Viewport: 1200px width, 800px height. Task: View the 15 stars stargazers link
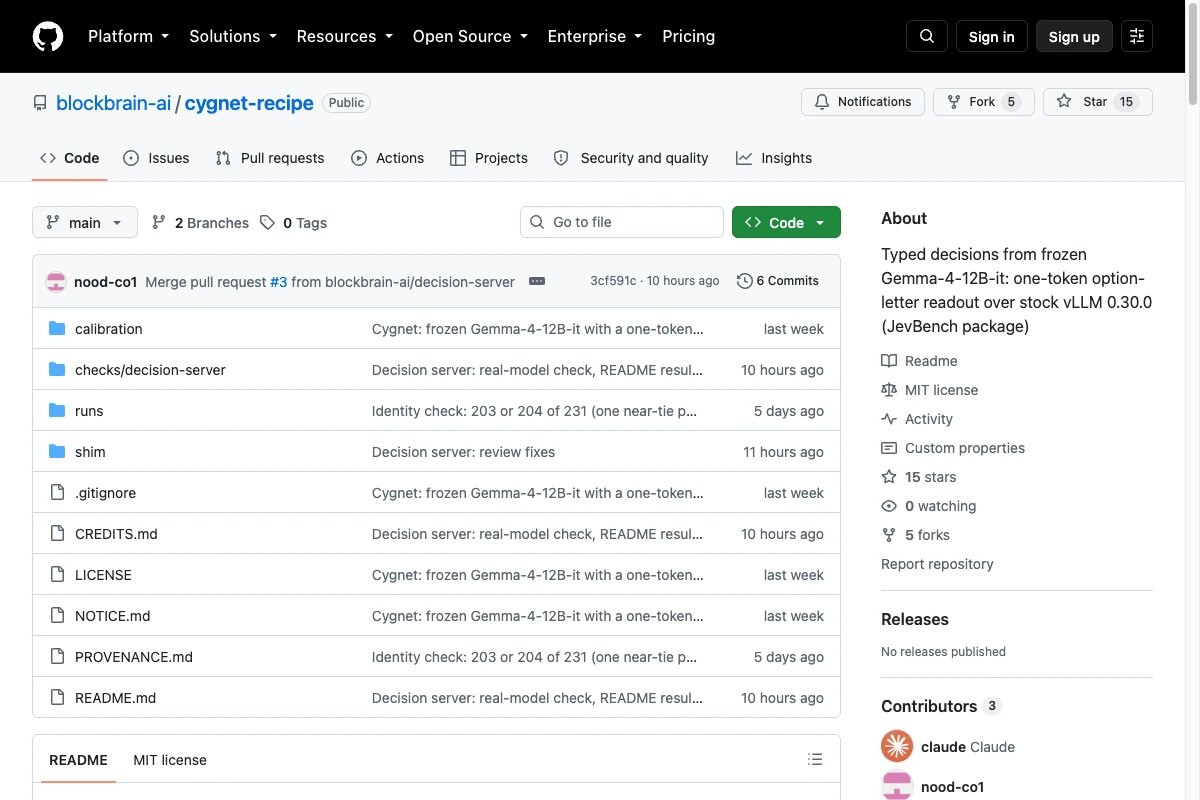click(918, 477)
